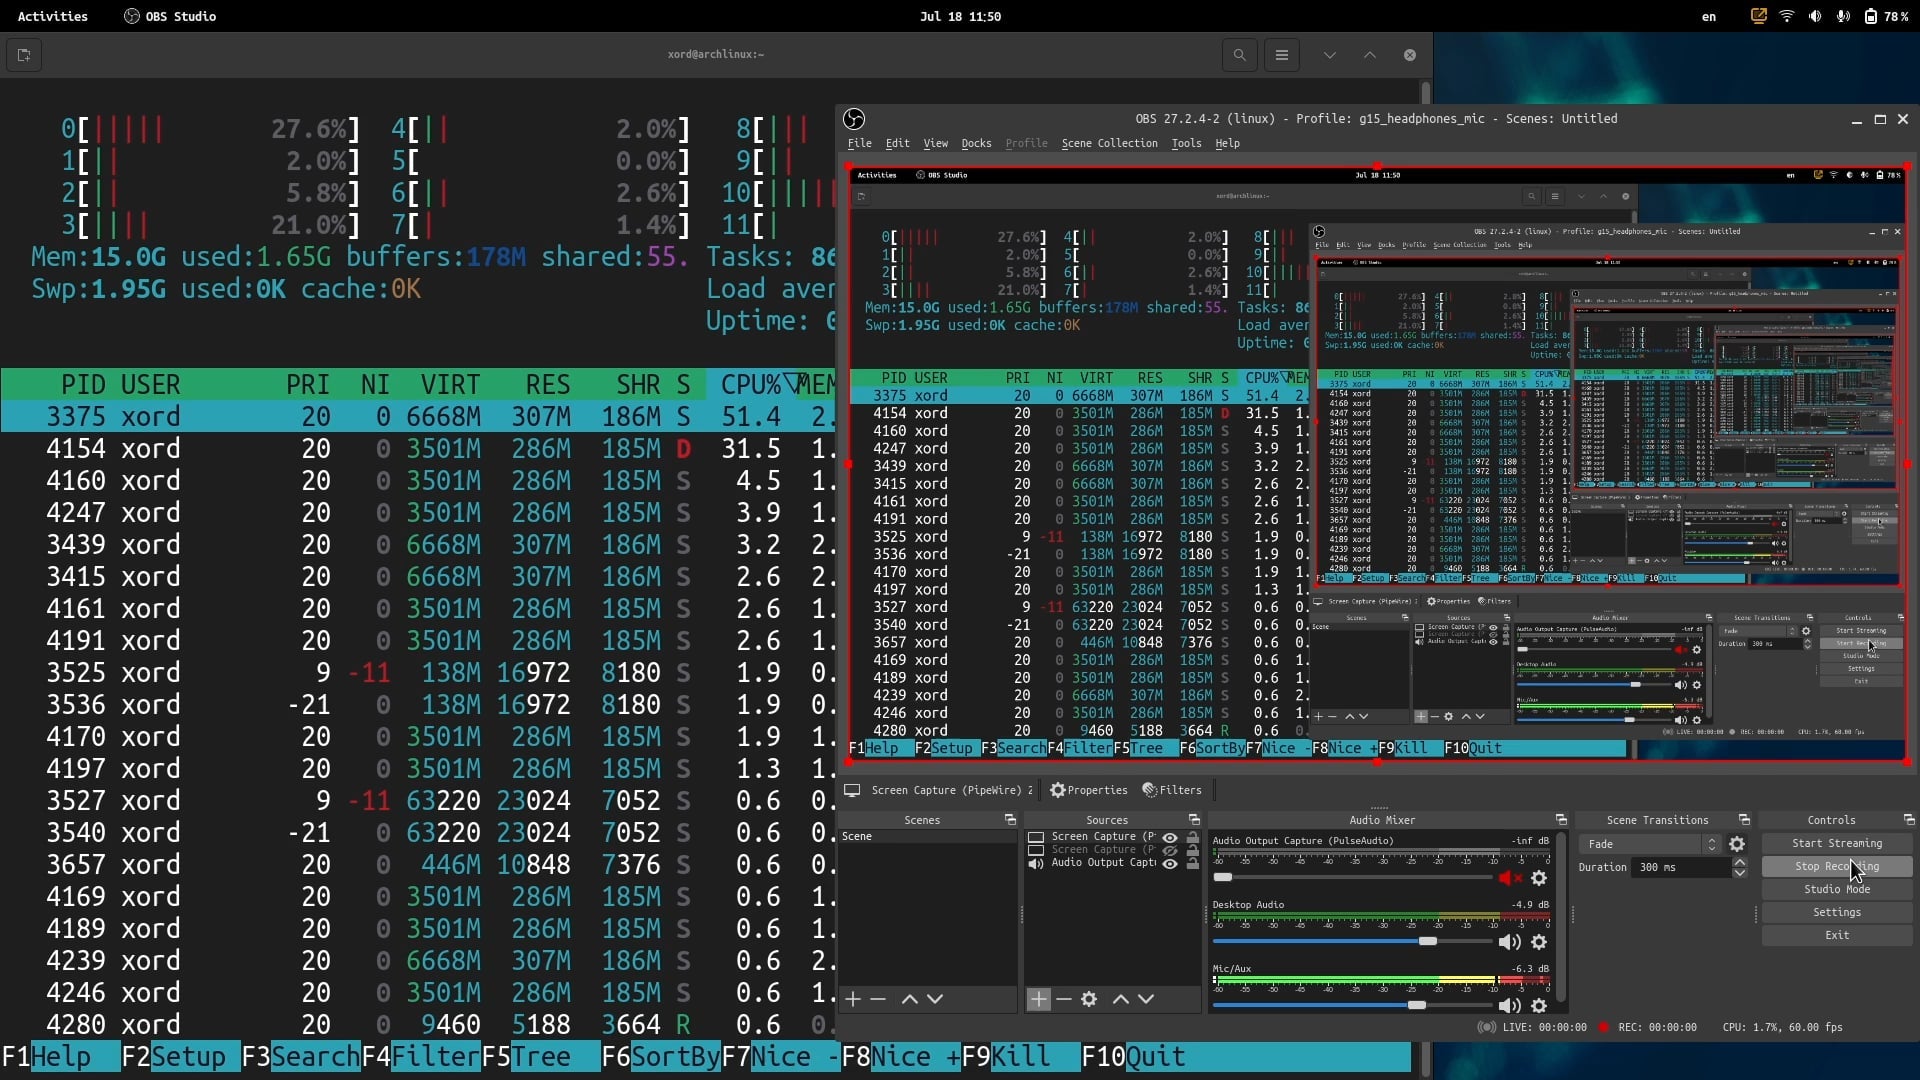Click the Start Streaming button
Screen dimensions: 1920x1080
tap(1836, 843)
